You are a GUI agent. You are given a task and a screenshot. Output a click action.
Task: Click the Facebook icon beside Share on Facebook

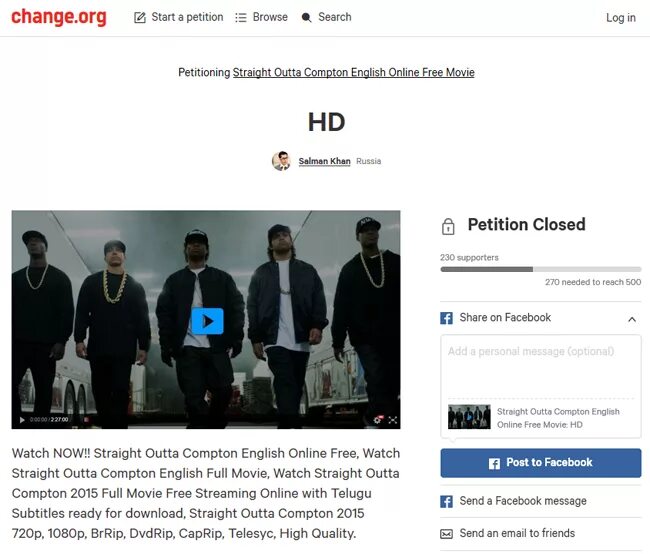(x=446, y=318)
